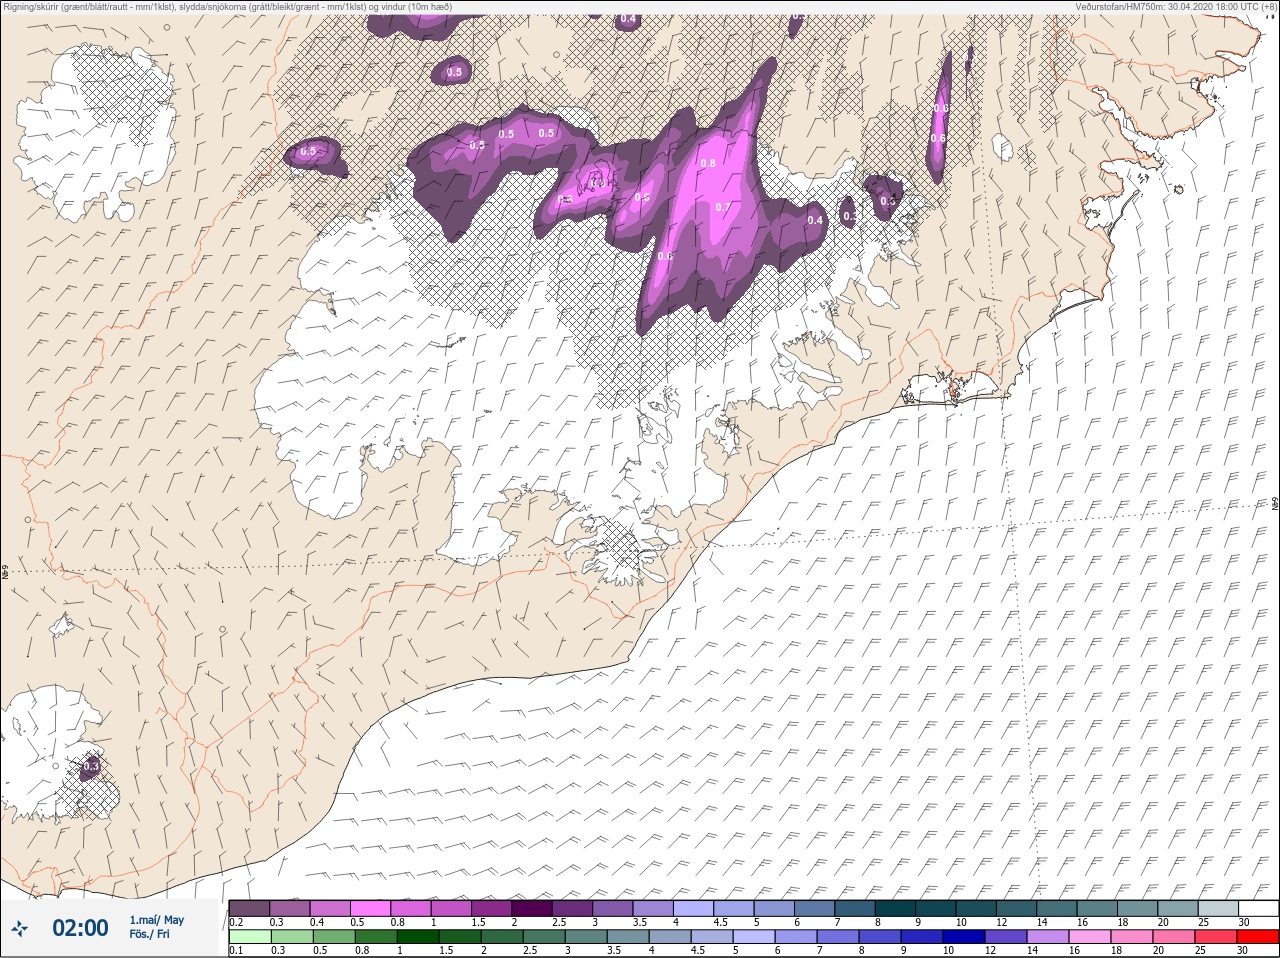1280x958 pixels.
Task: Click the 0.8 value label on the precipitation area
Action: pyautogui.click(x=708, y=163)
